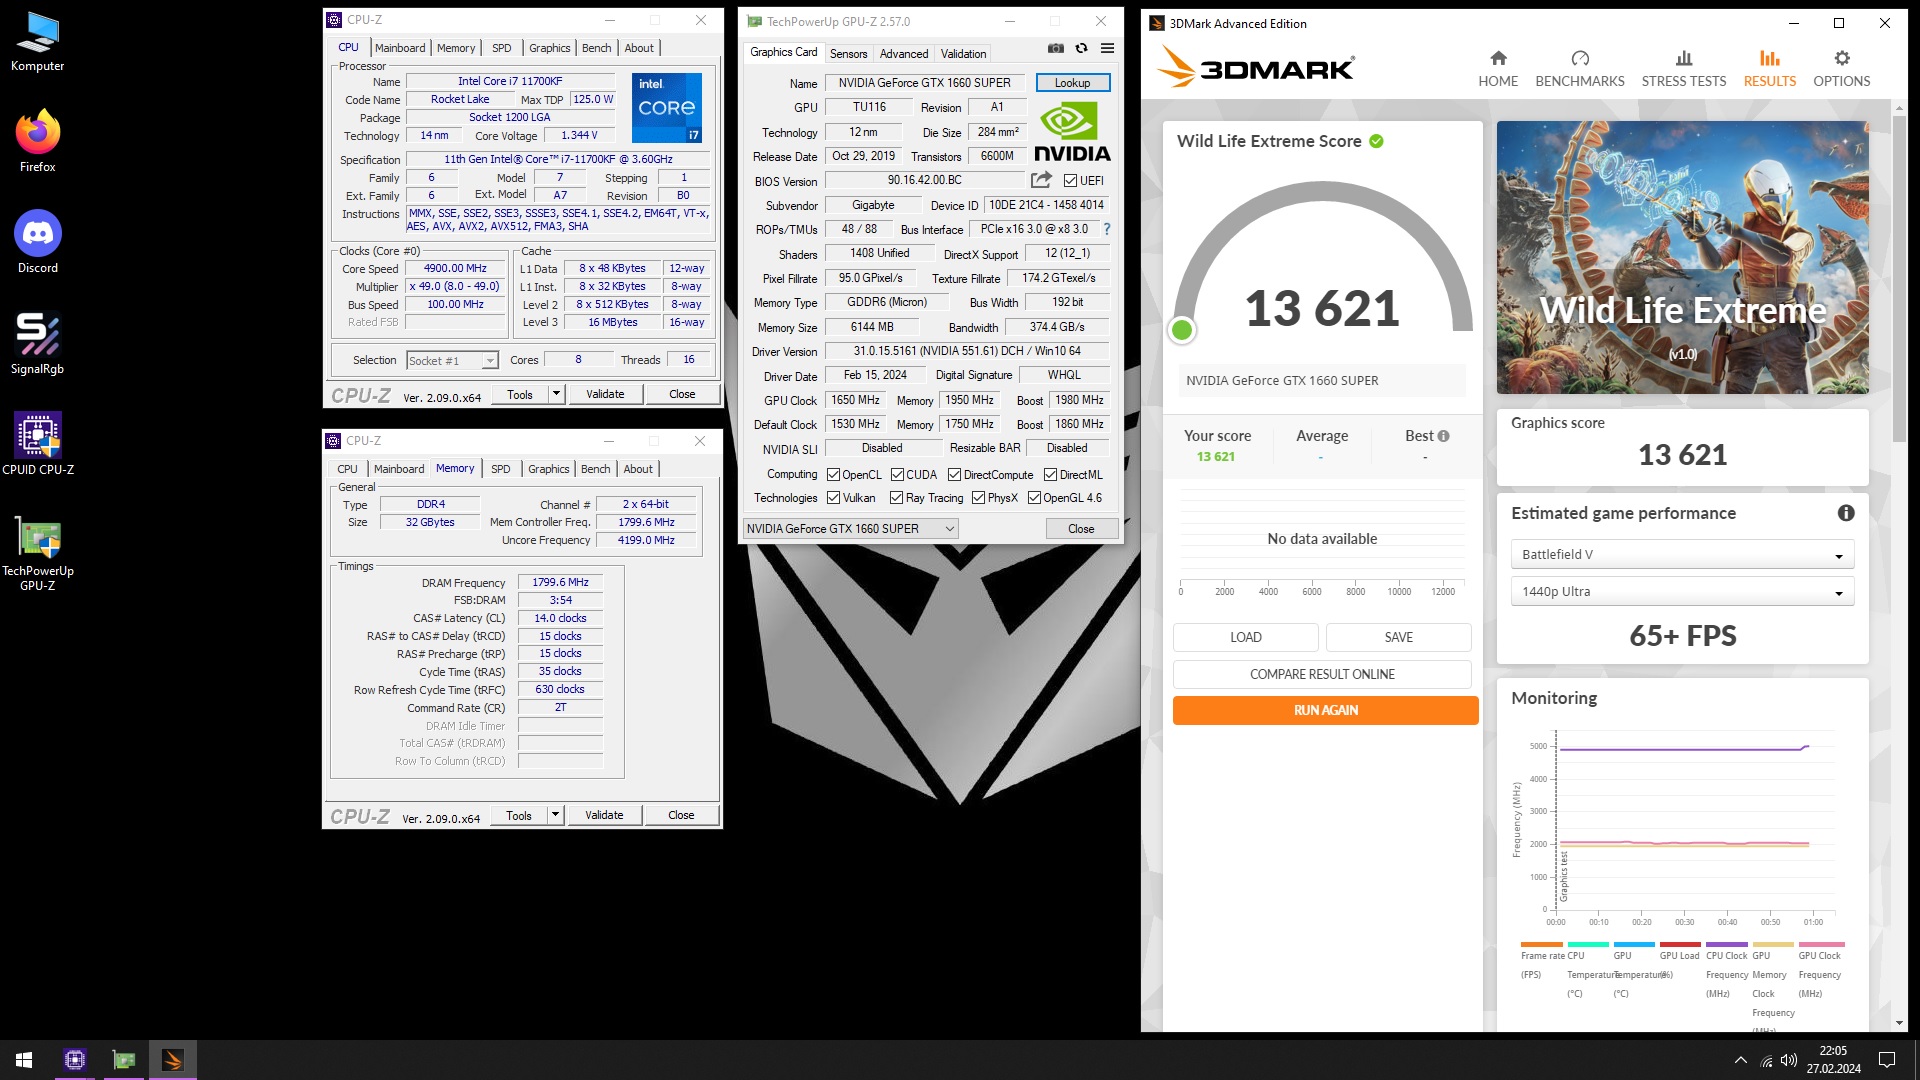Click BIOS version share/export icon
Viewport: 1920px width, 1080px height.
tap(1041, 180)
